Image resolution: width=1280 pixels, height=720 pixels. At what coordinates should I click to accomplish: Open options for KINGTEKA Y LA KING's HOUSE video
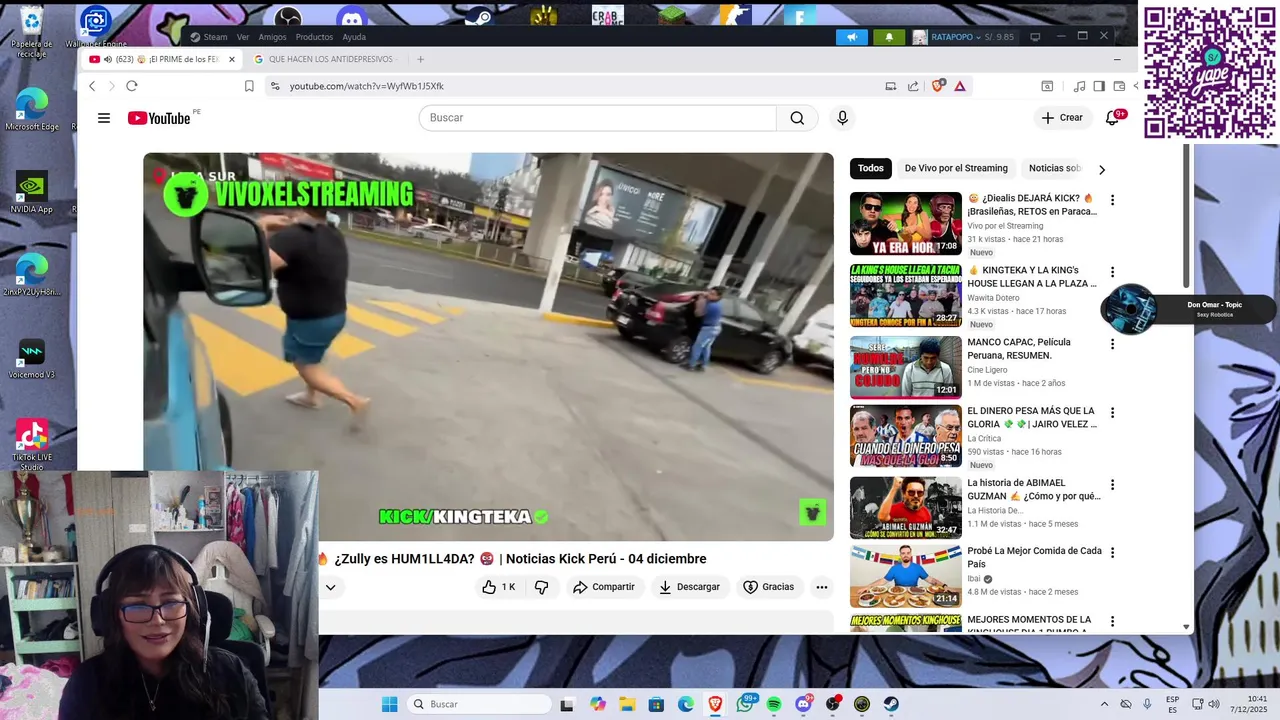point(1112,272)
